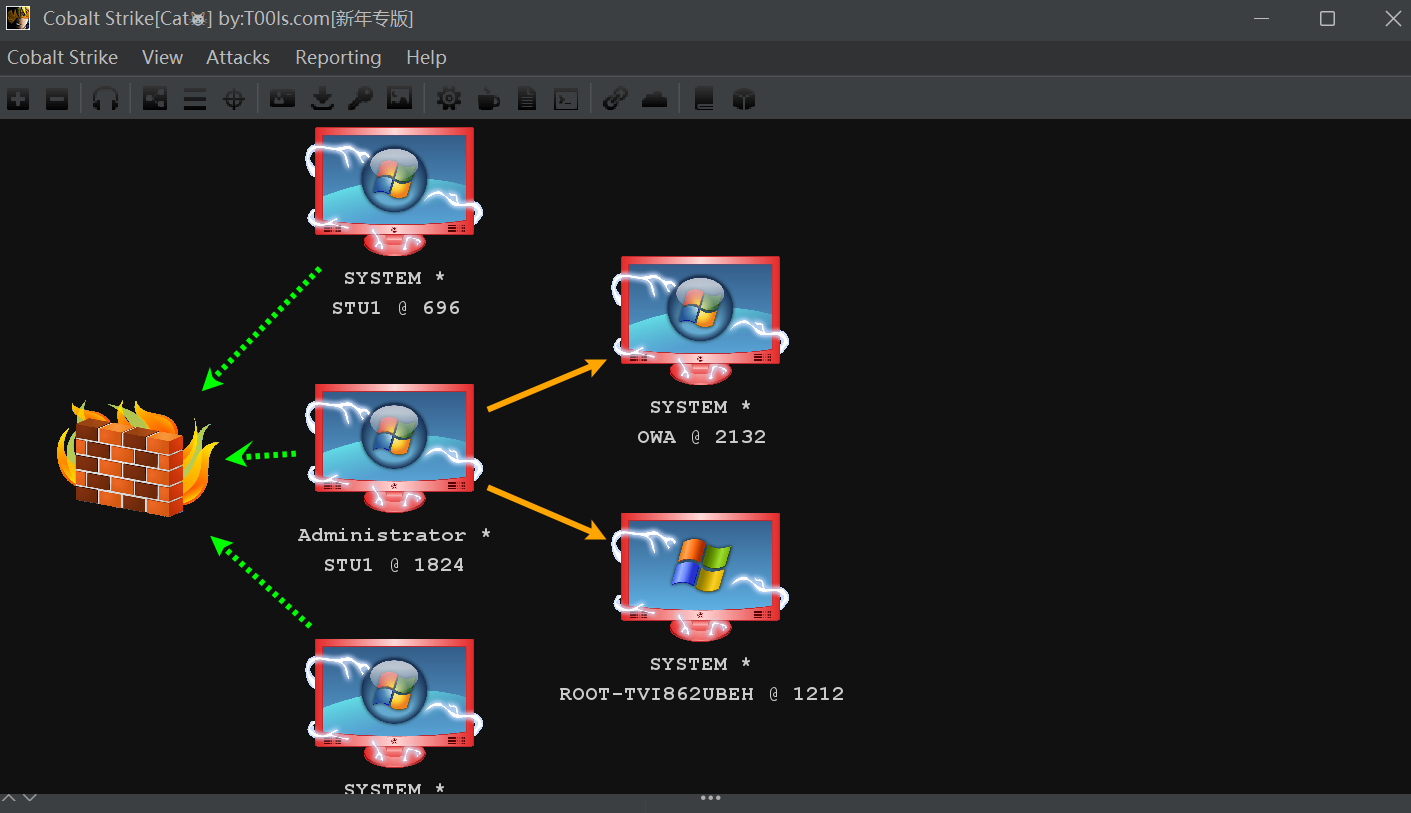The height and width of the screenshot is (813, 1411).
Task: Host a file using the chain link icon
Action: [x=615, y=99]
